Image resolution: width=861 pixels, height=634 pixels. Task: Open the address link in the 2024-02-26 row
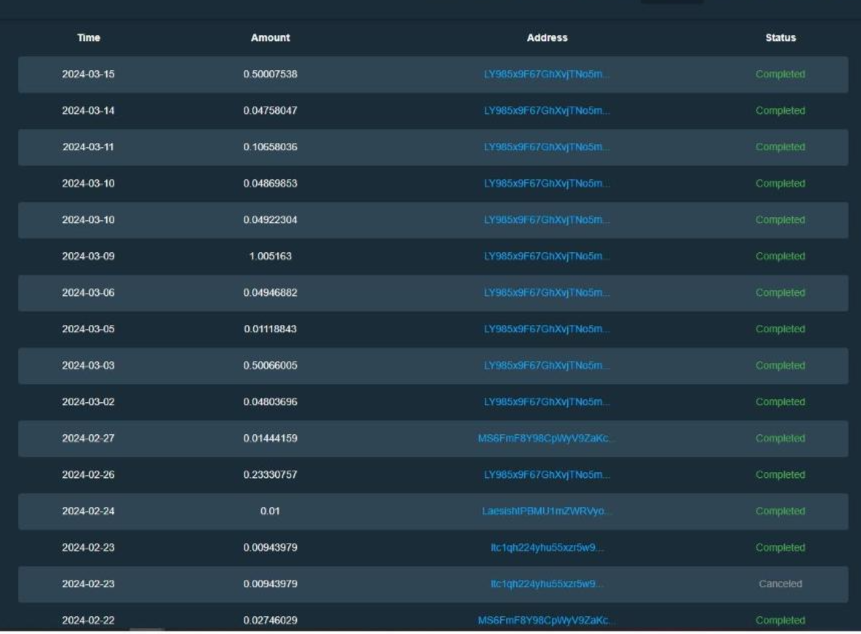(x=546, y=475)
